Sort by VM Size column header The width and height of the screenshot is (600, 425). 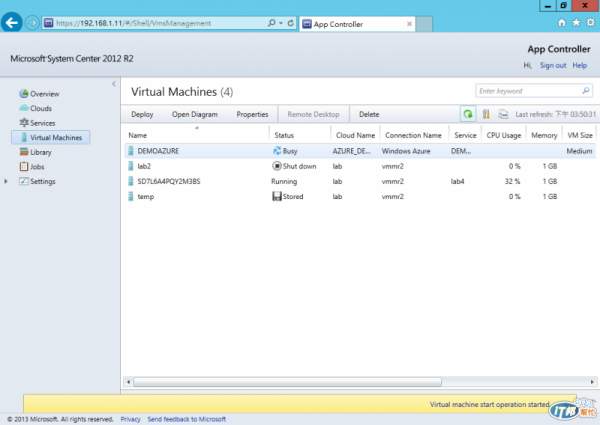(580, 135)
